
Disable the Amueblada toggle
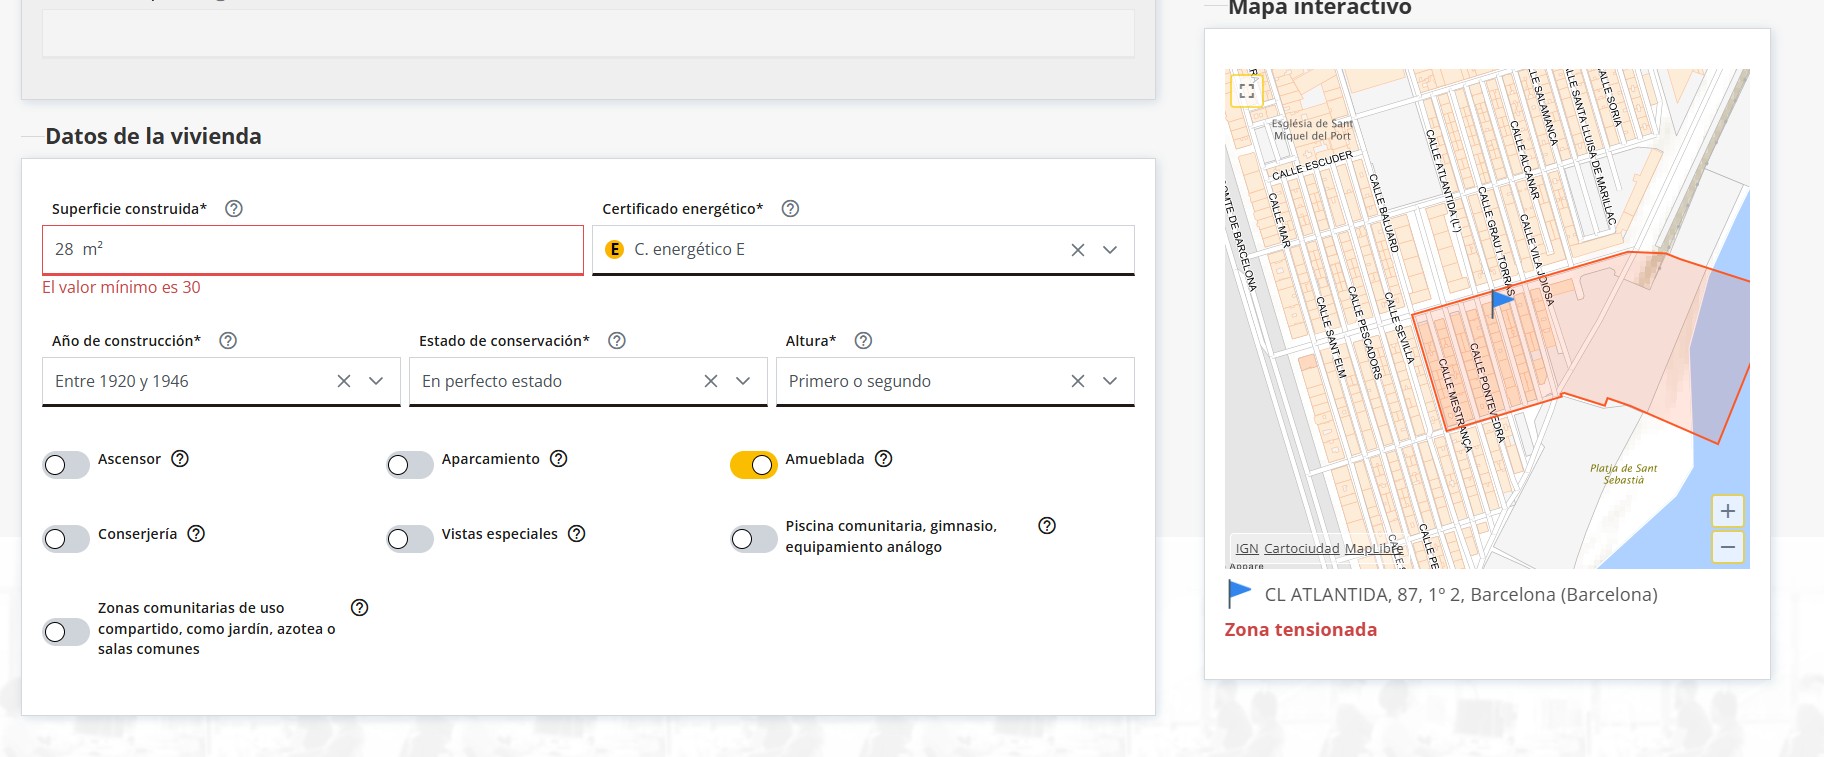coord(753,464)
